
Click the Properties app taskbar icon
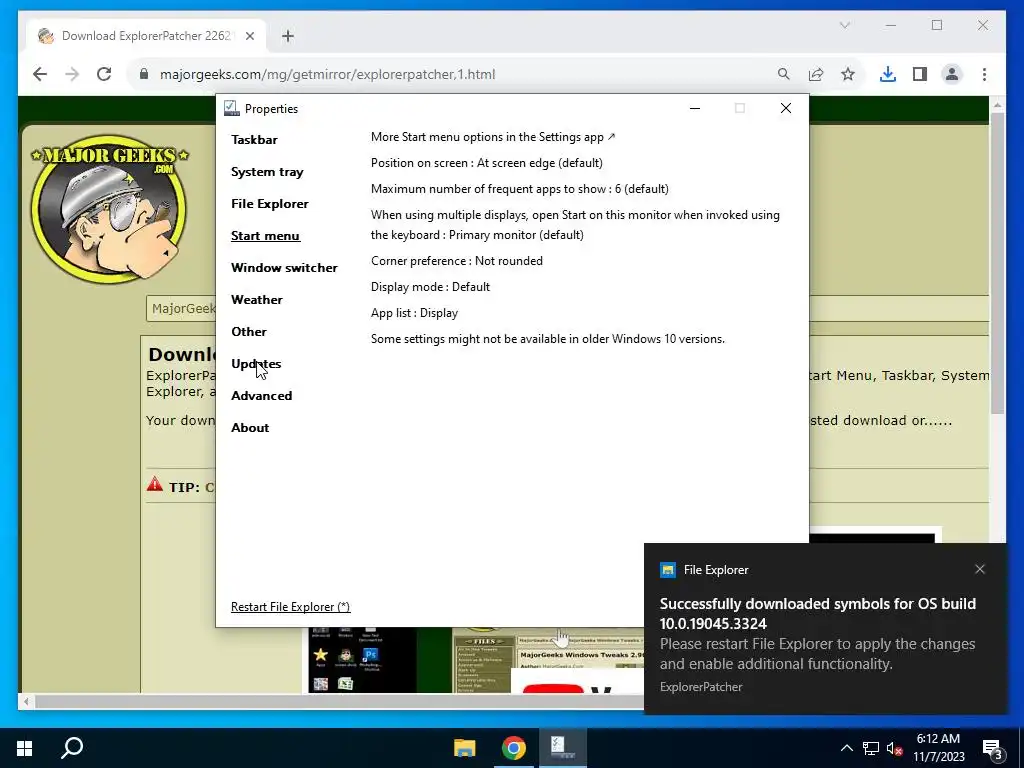562,748
